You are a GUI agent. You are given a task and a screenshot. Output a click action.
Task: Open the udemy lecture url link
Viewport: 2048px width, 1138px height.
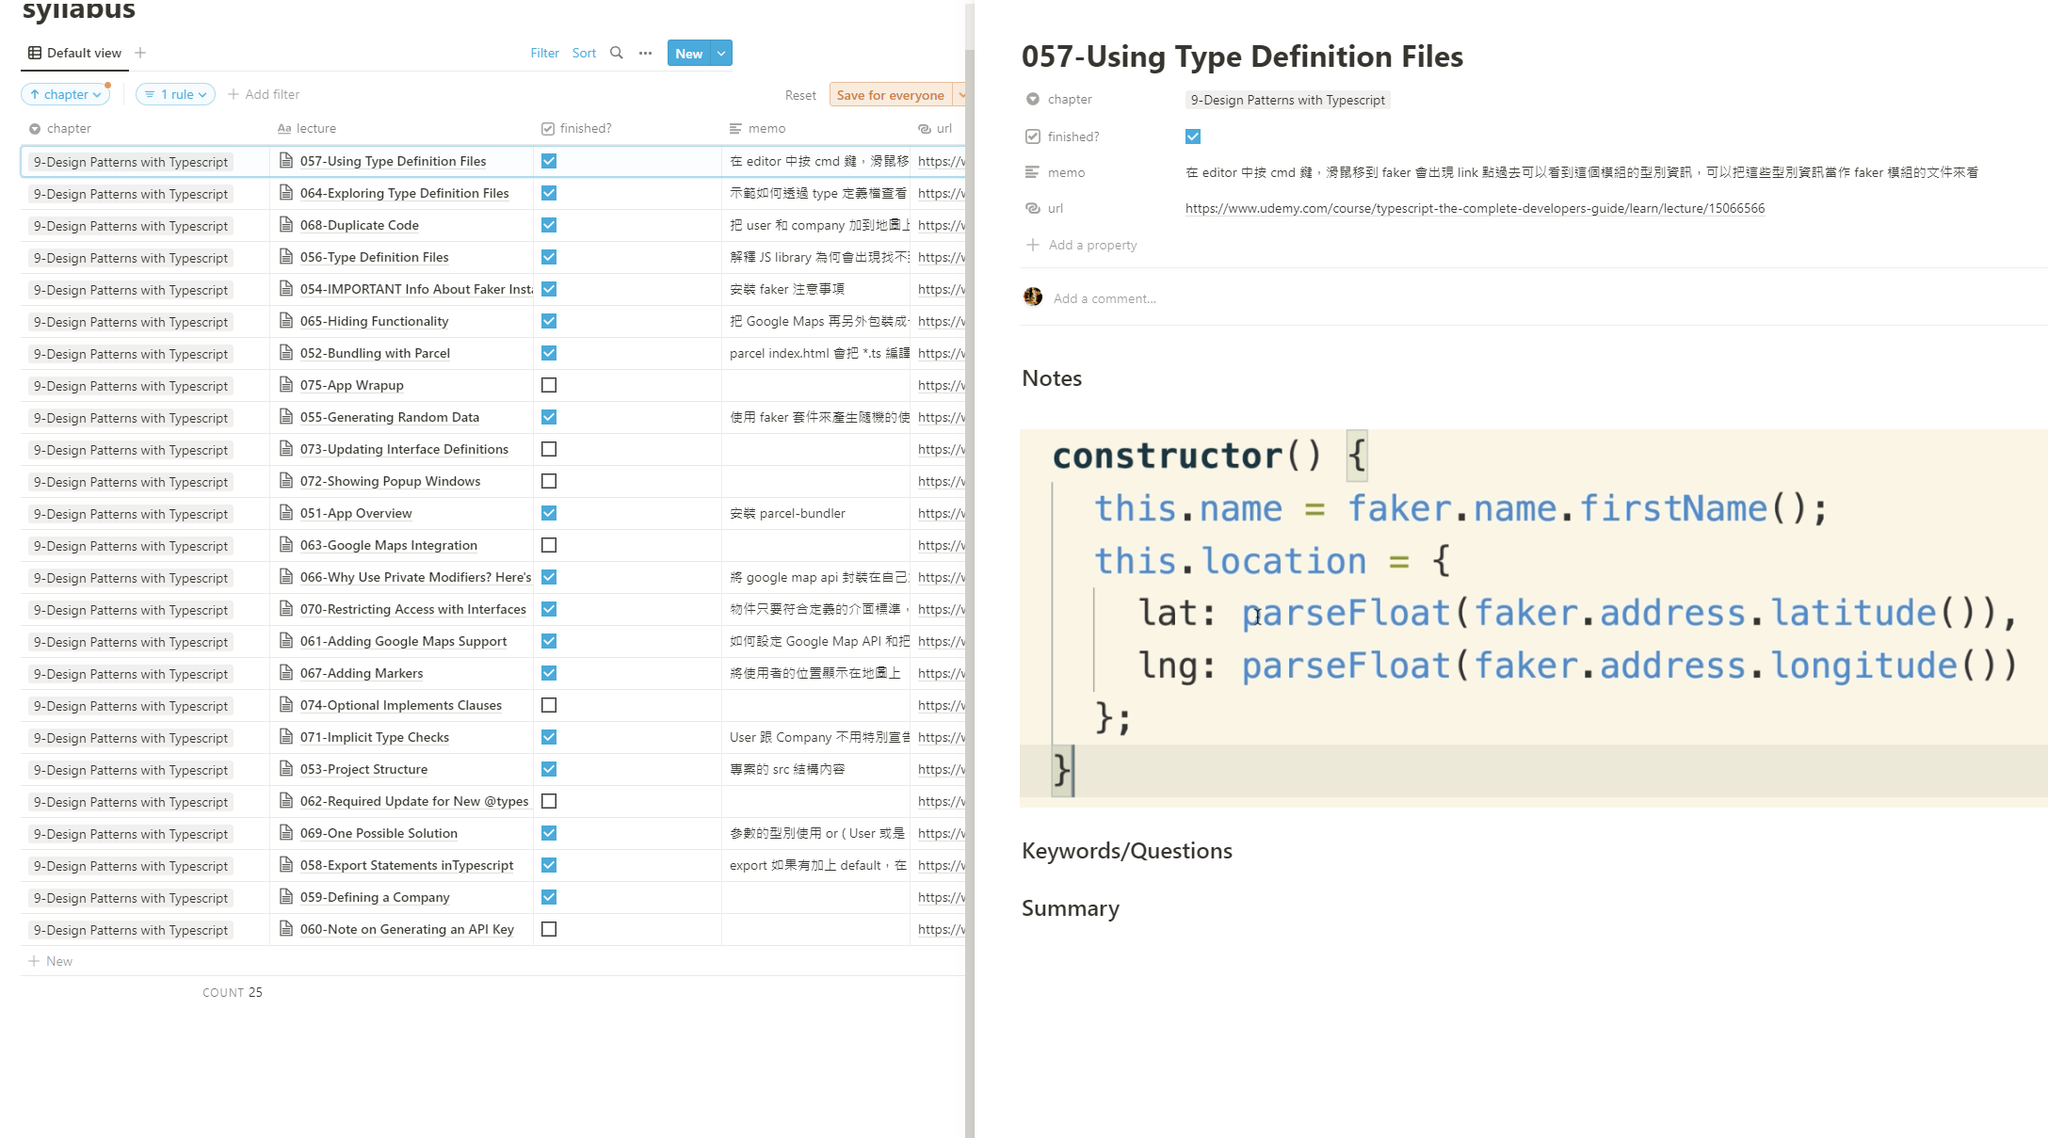1474,208
